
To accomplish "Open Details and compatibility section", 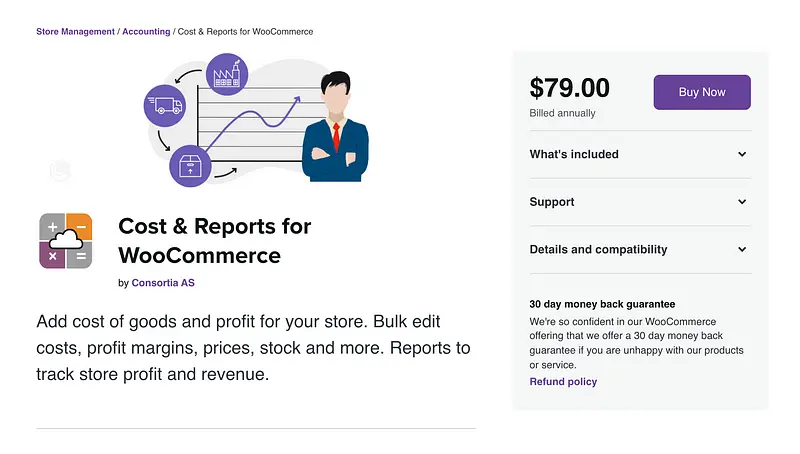I will (598, 250).
